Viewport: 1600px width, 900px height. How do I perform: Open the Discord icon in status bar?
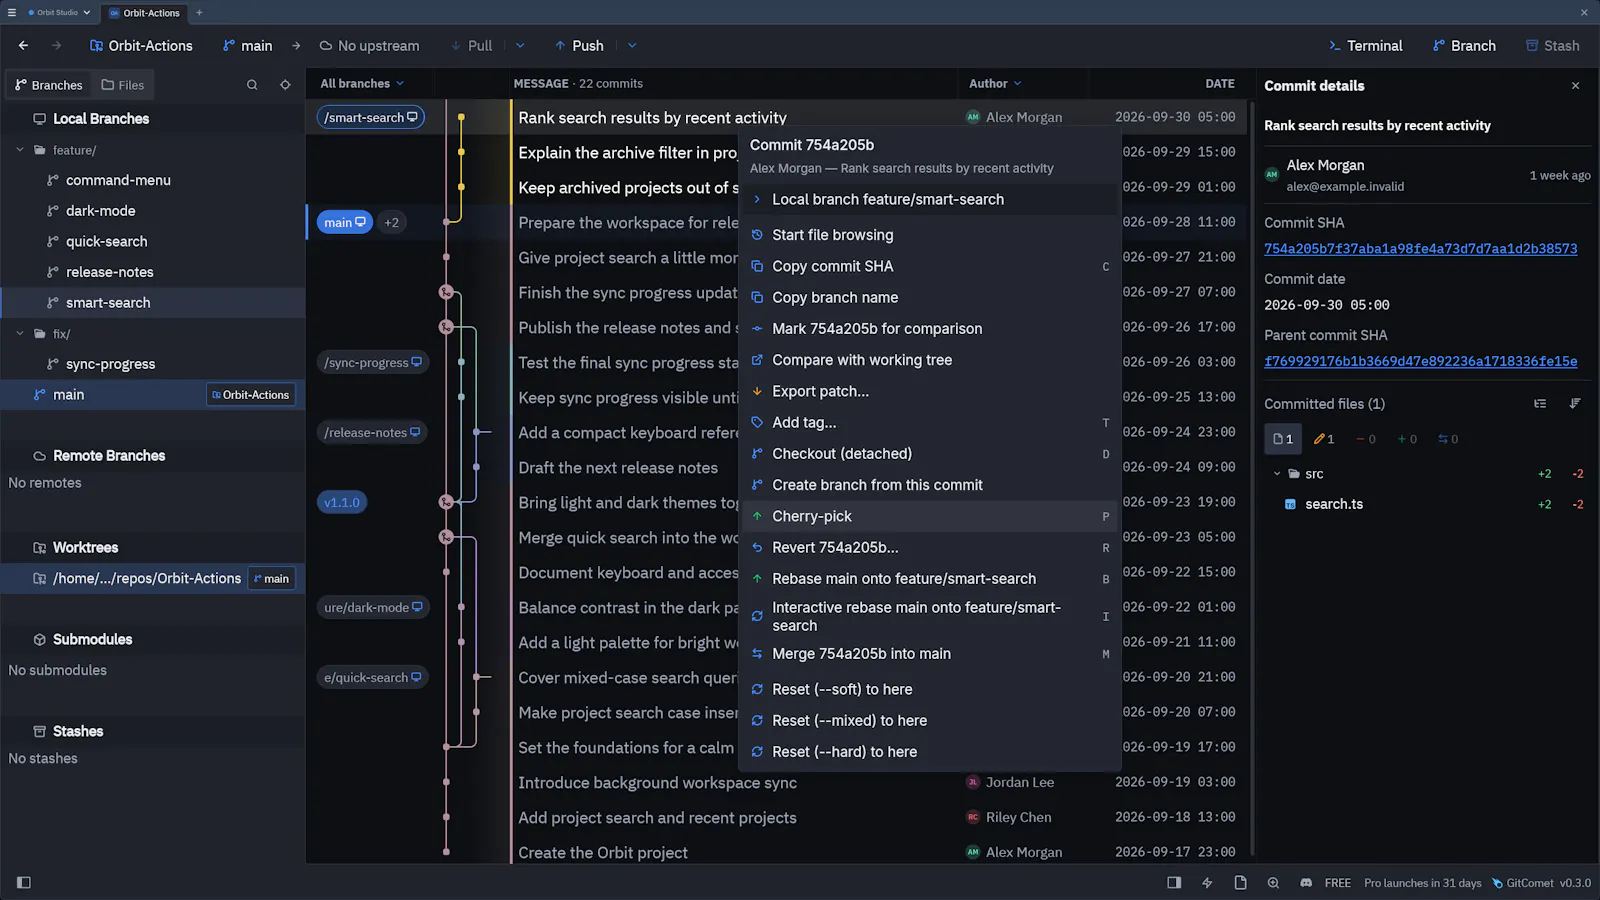pos(1306,883)
